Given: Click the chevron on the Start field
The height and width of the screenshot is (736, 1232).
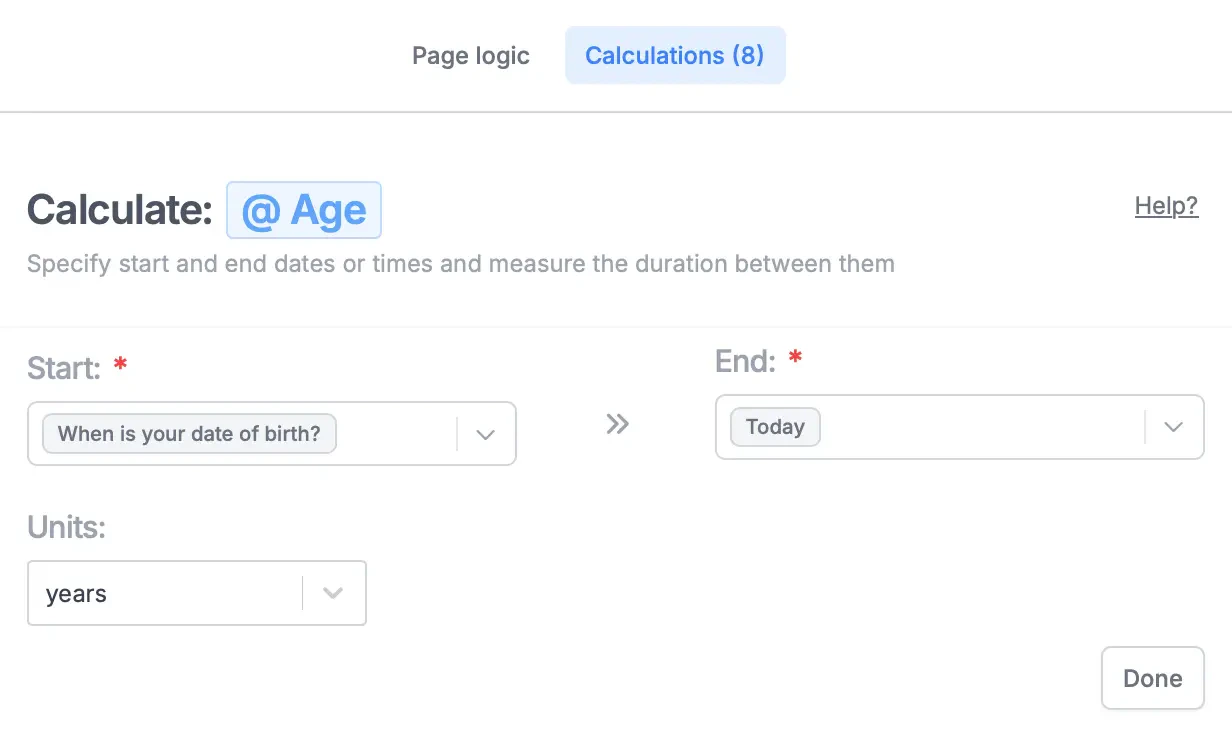Looking at the screenshot, I should pyautogui.click(x=486, y=433).
